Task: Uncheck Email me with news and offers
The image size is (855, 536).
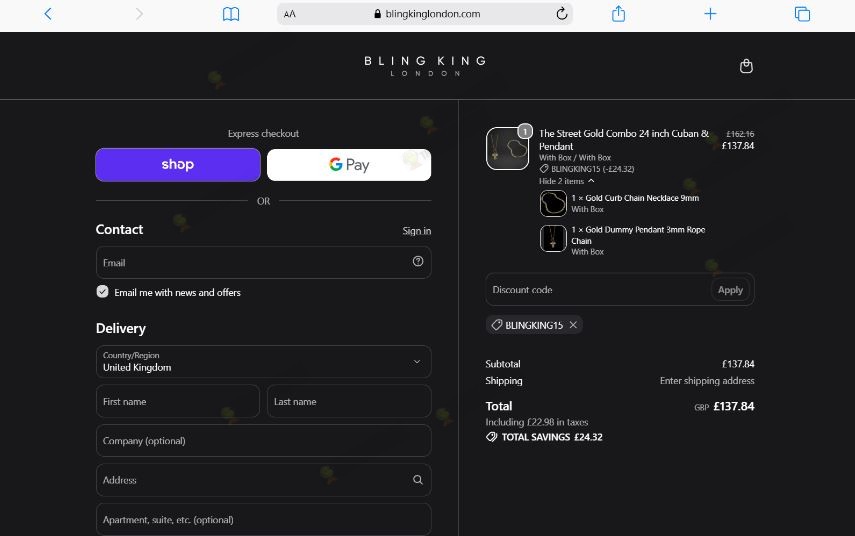Action: point(103,292)
